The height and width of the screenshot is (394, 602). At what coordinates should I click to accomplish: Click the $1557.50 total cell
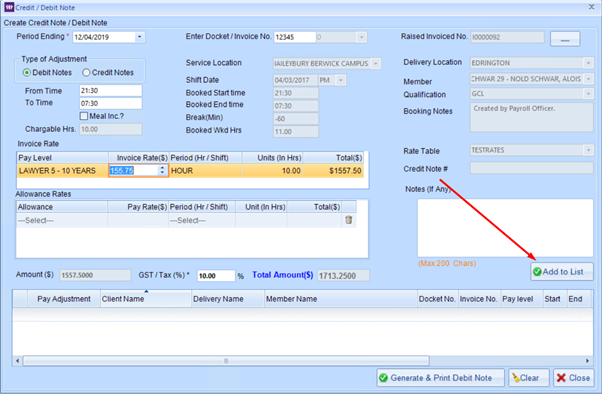[333, 171]
